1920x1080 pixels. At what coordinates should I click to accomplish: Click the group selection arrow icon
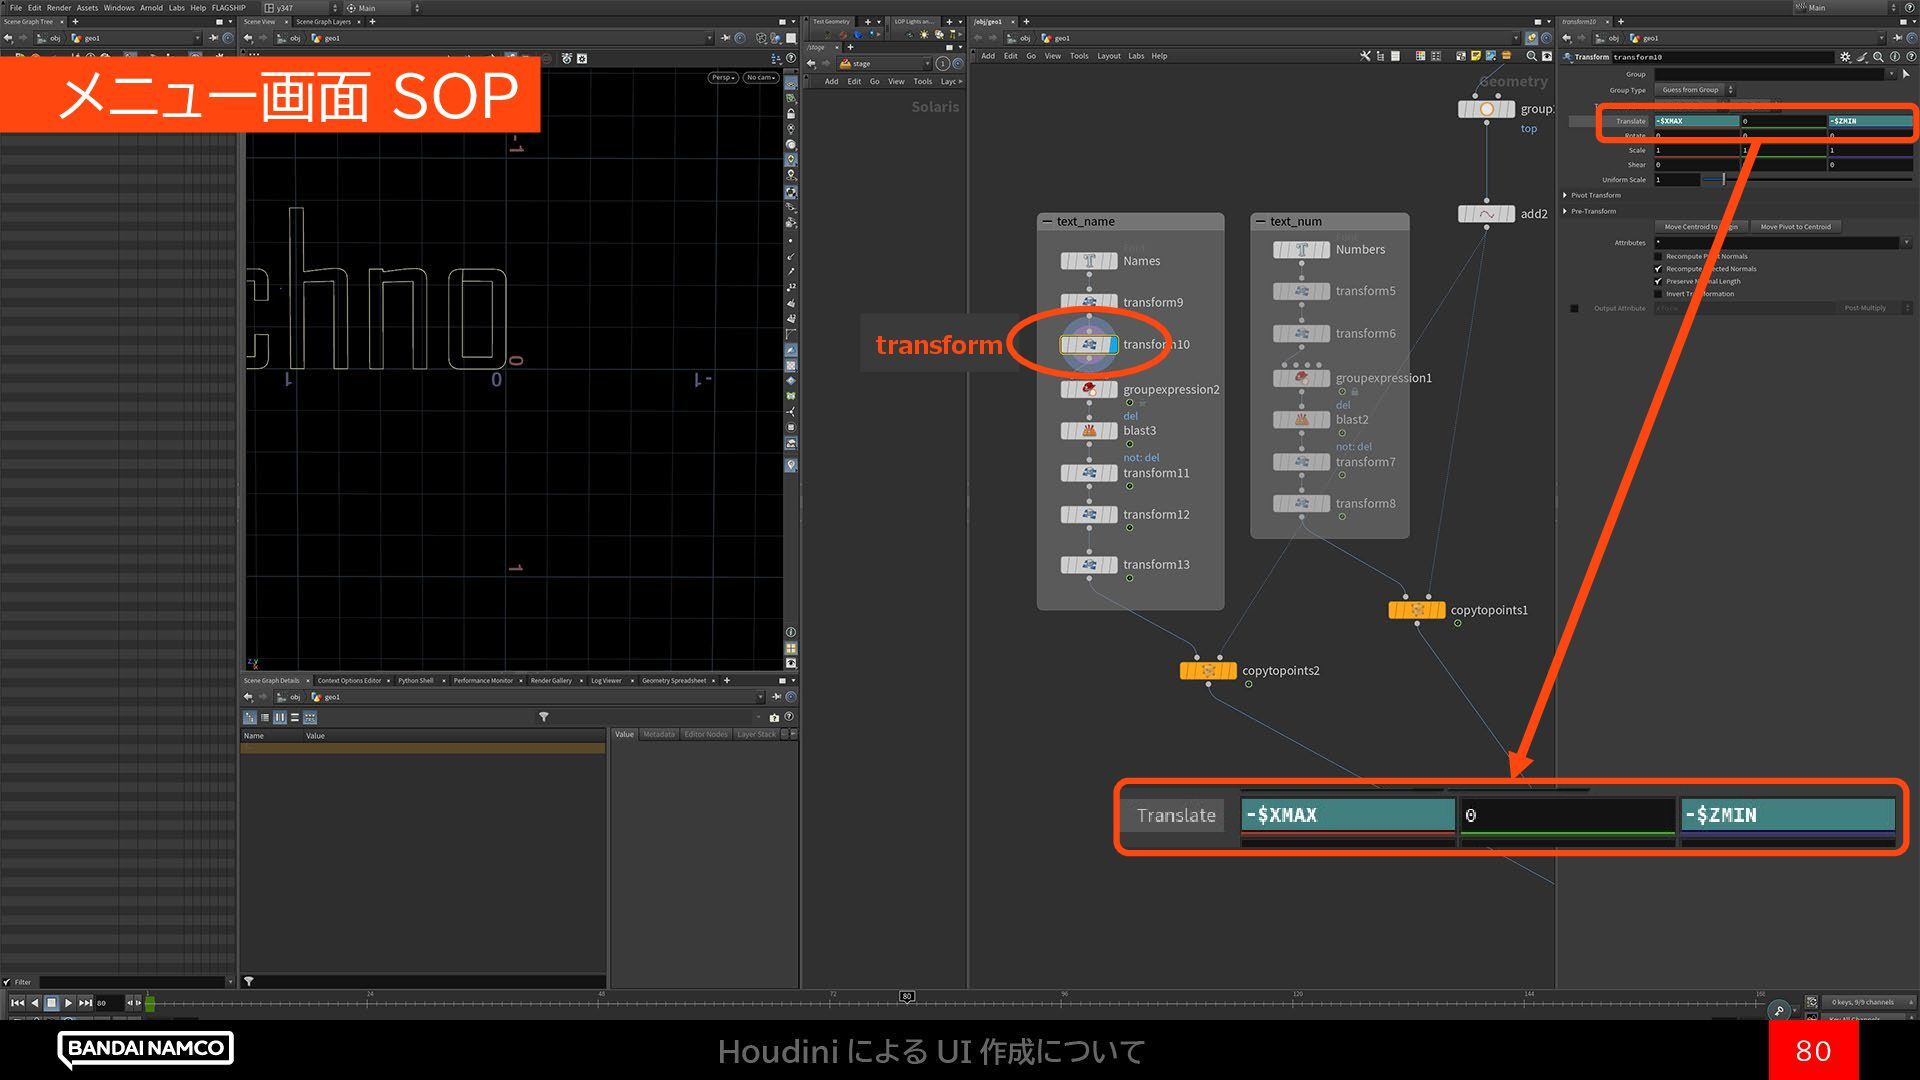point(1905,74)
